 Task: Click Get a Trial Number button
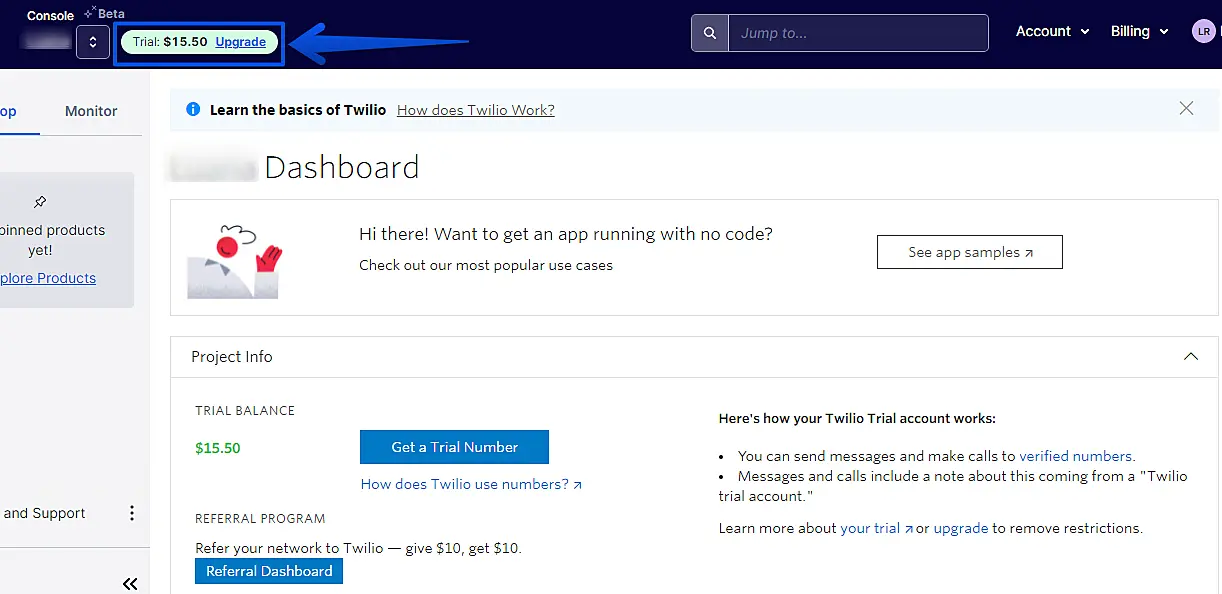(454, 447)
